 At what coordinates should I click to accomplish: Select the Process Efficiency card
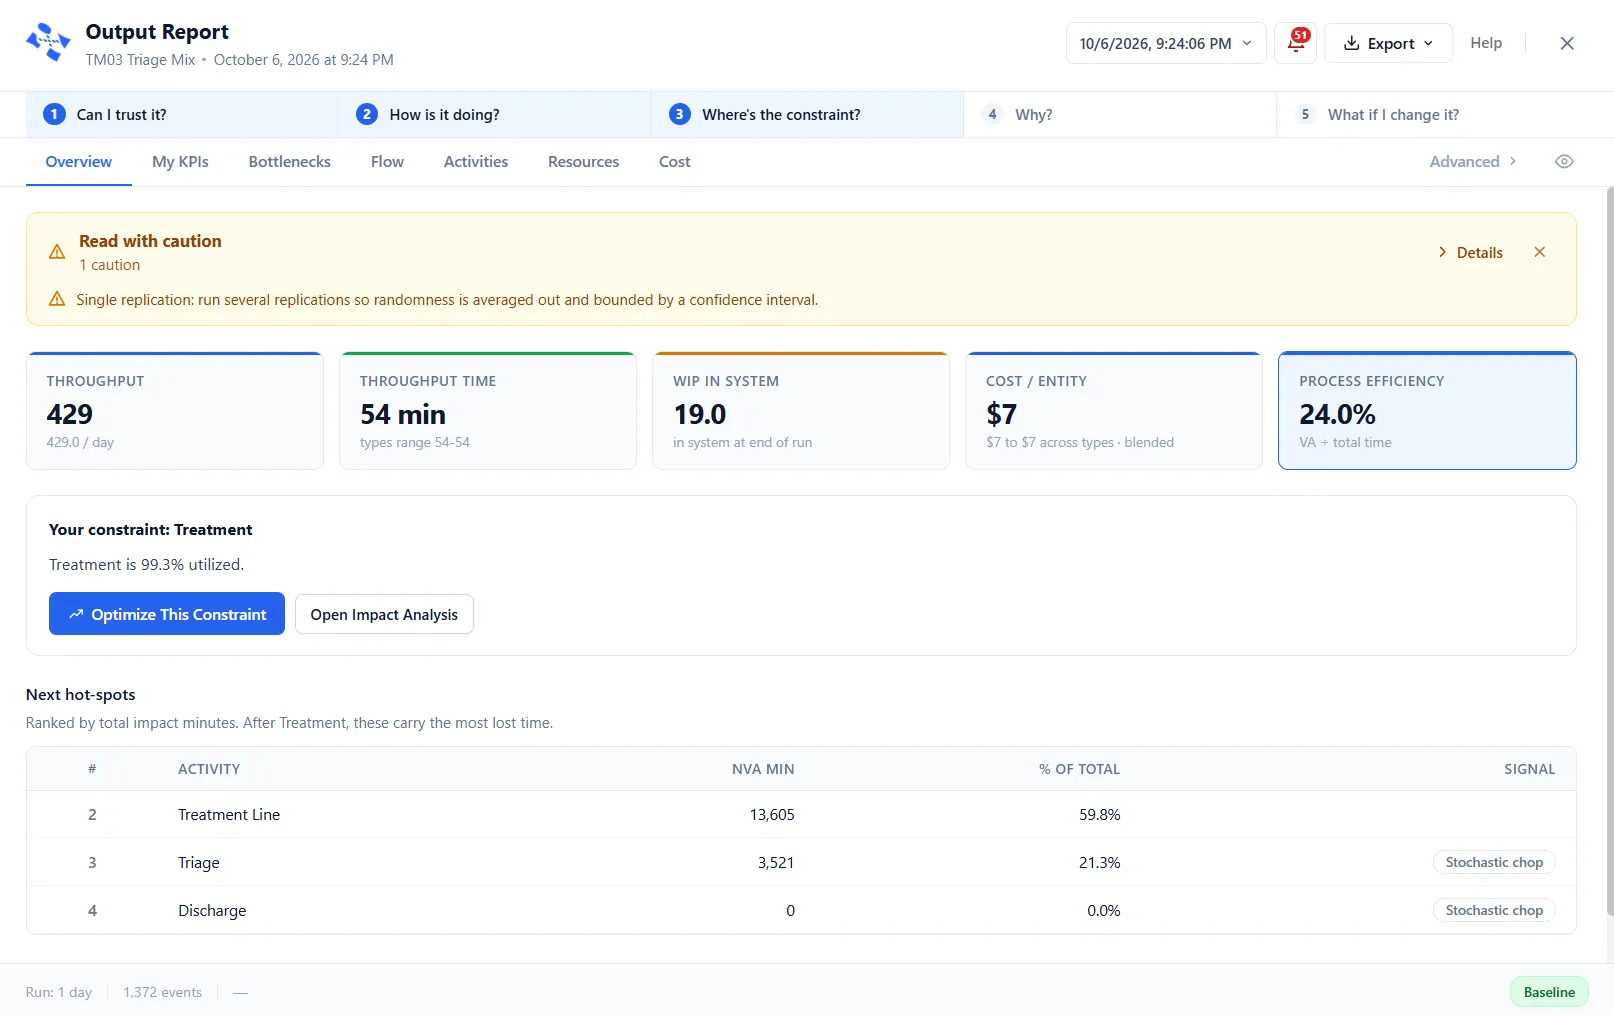tap(1427, 410)
